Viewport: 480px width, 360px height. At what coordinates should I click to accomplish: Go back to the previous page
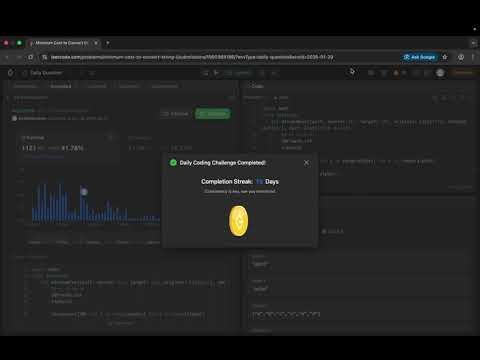coord(7,57)
